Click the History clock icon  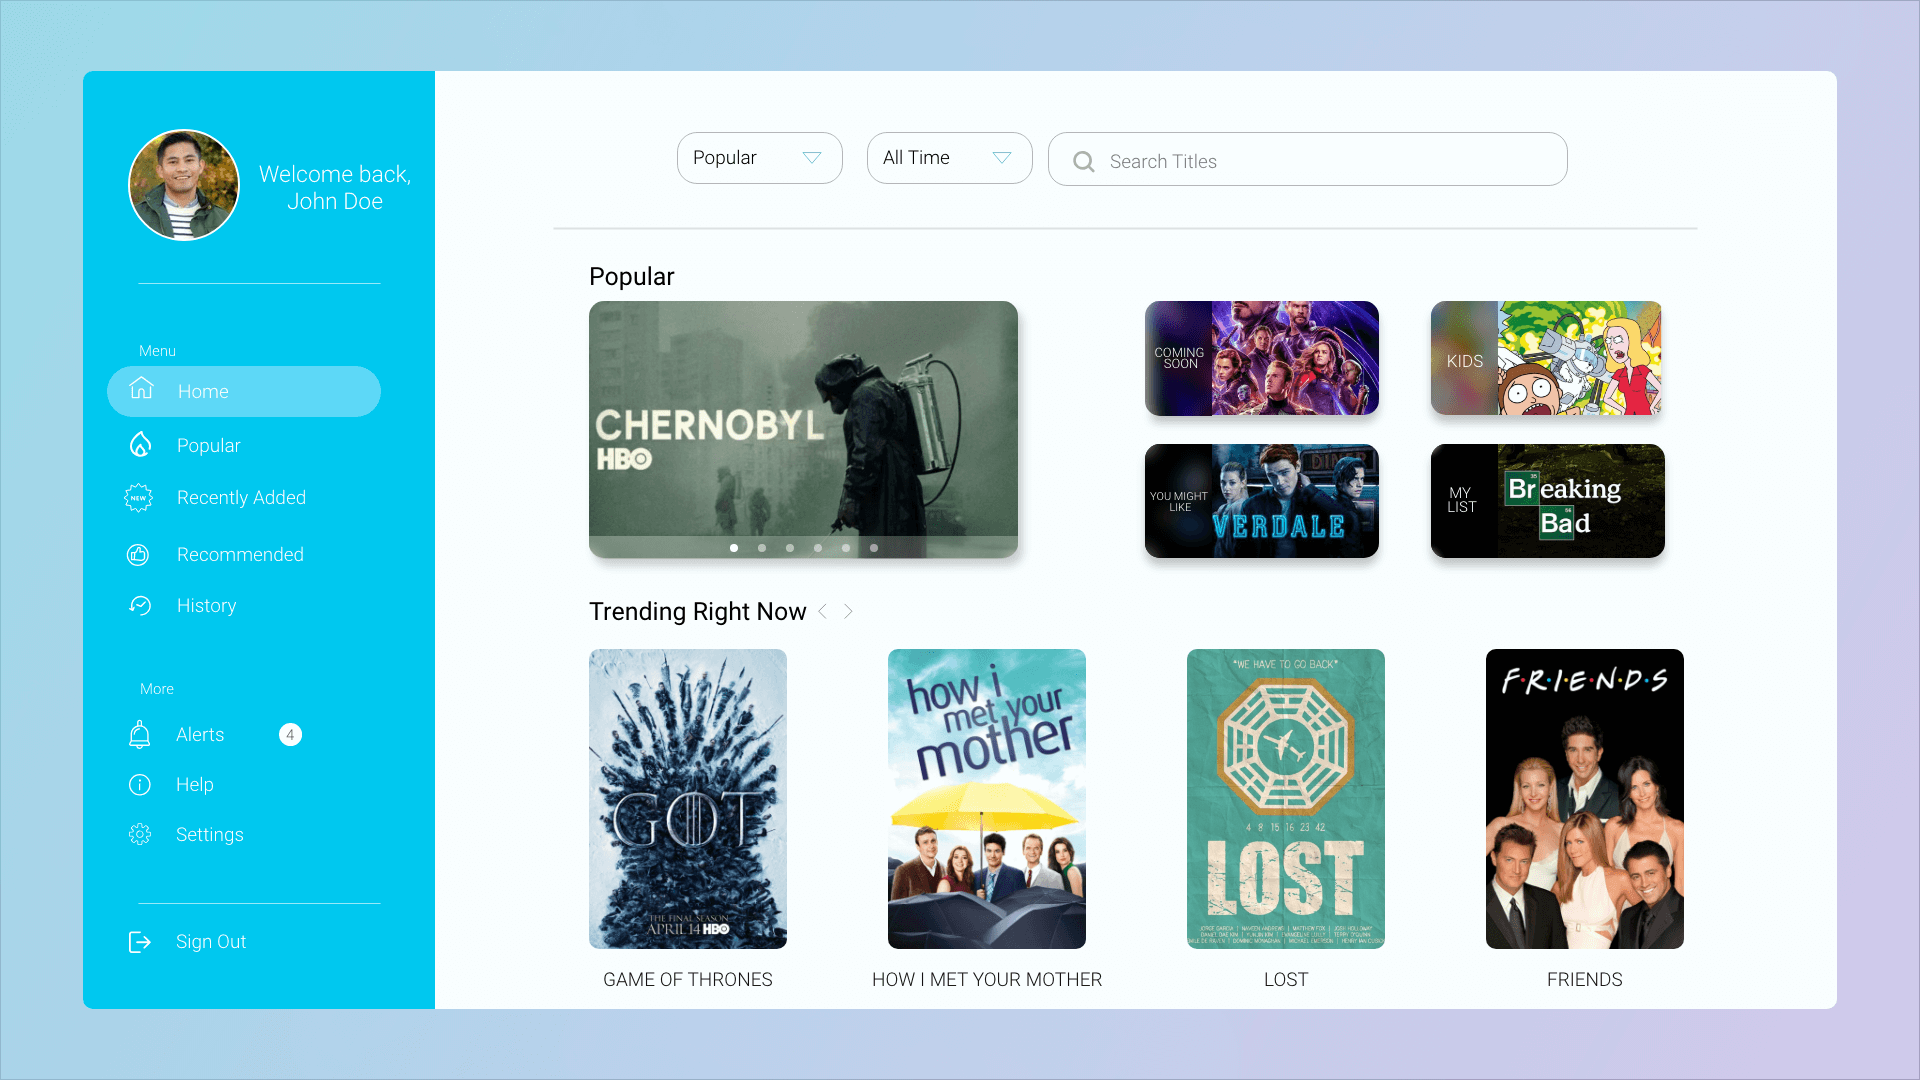(140, 605)
